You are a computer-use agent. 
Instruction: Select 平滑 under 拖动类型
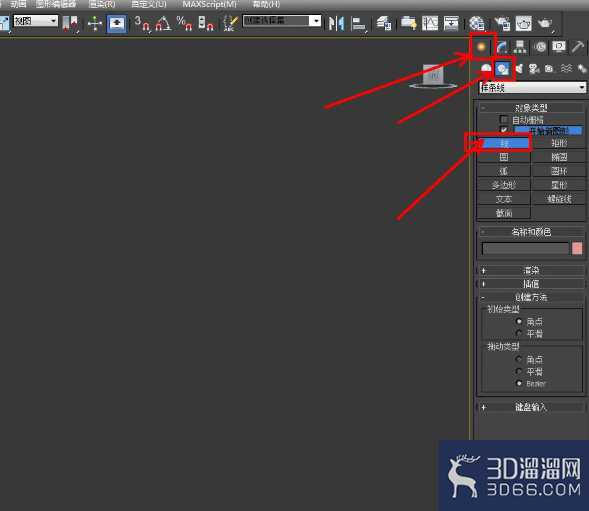[x=519, y=371]
